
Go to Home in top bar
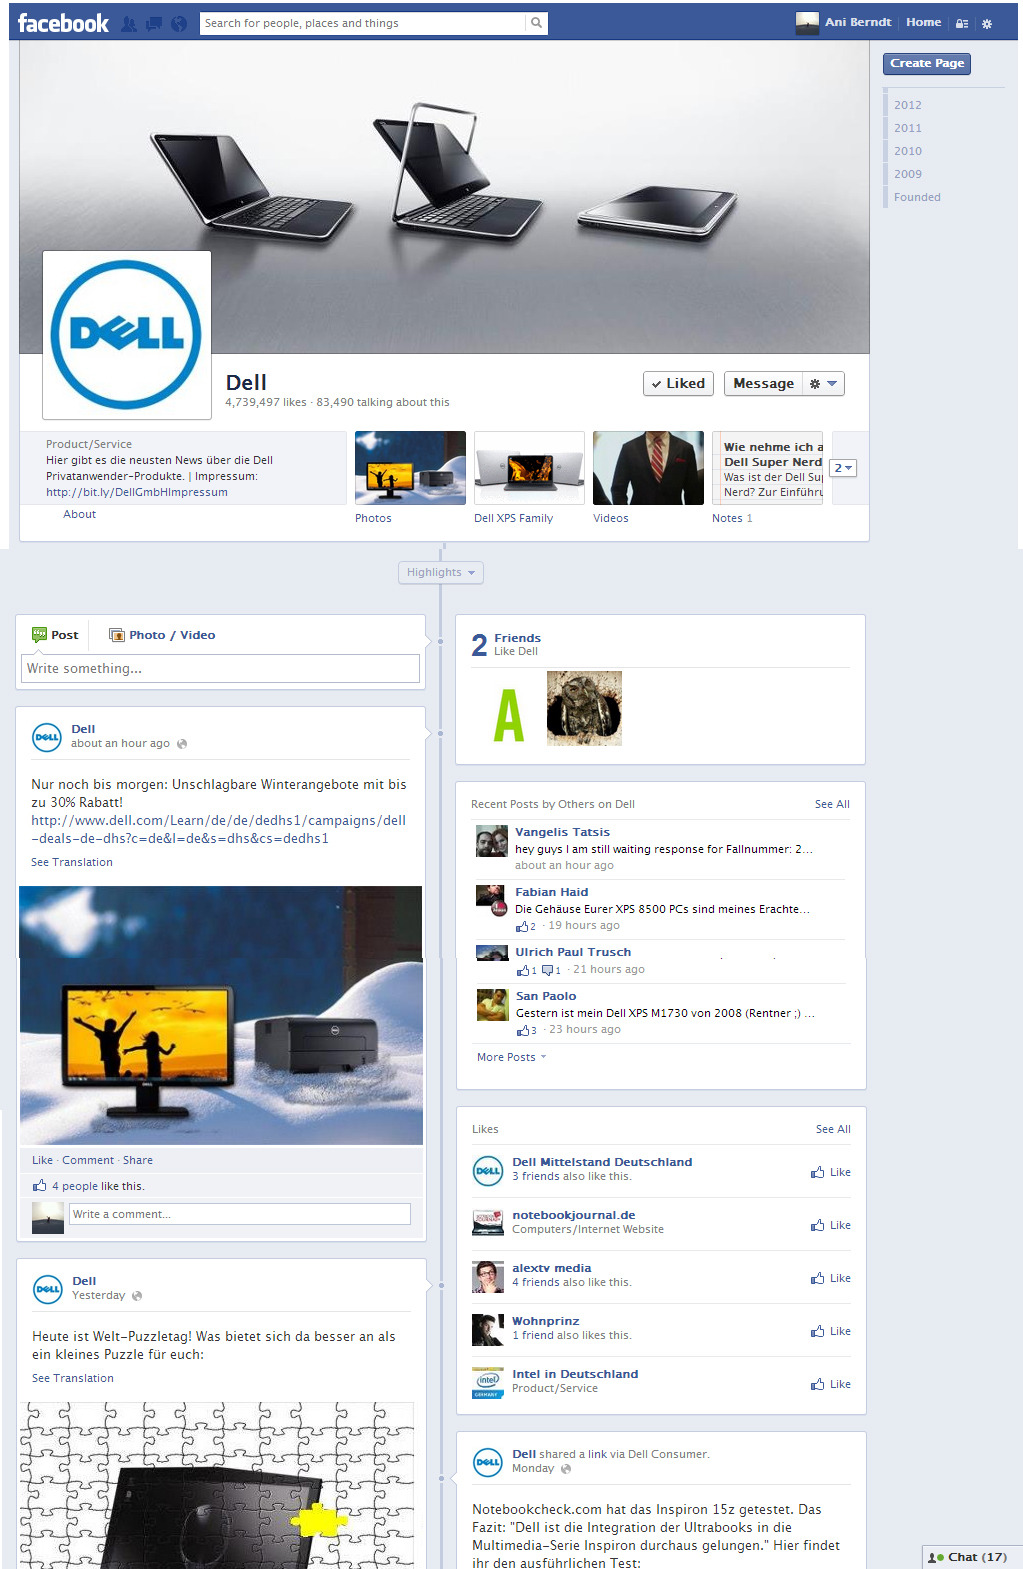(923, 22)
